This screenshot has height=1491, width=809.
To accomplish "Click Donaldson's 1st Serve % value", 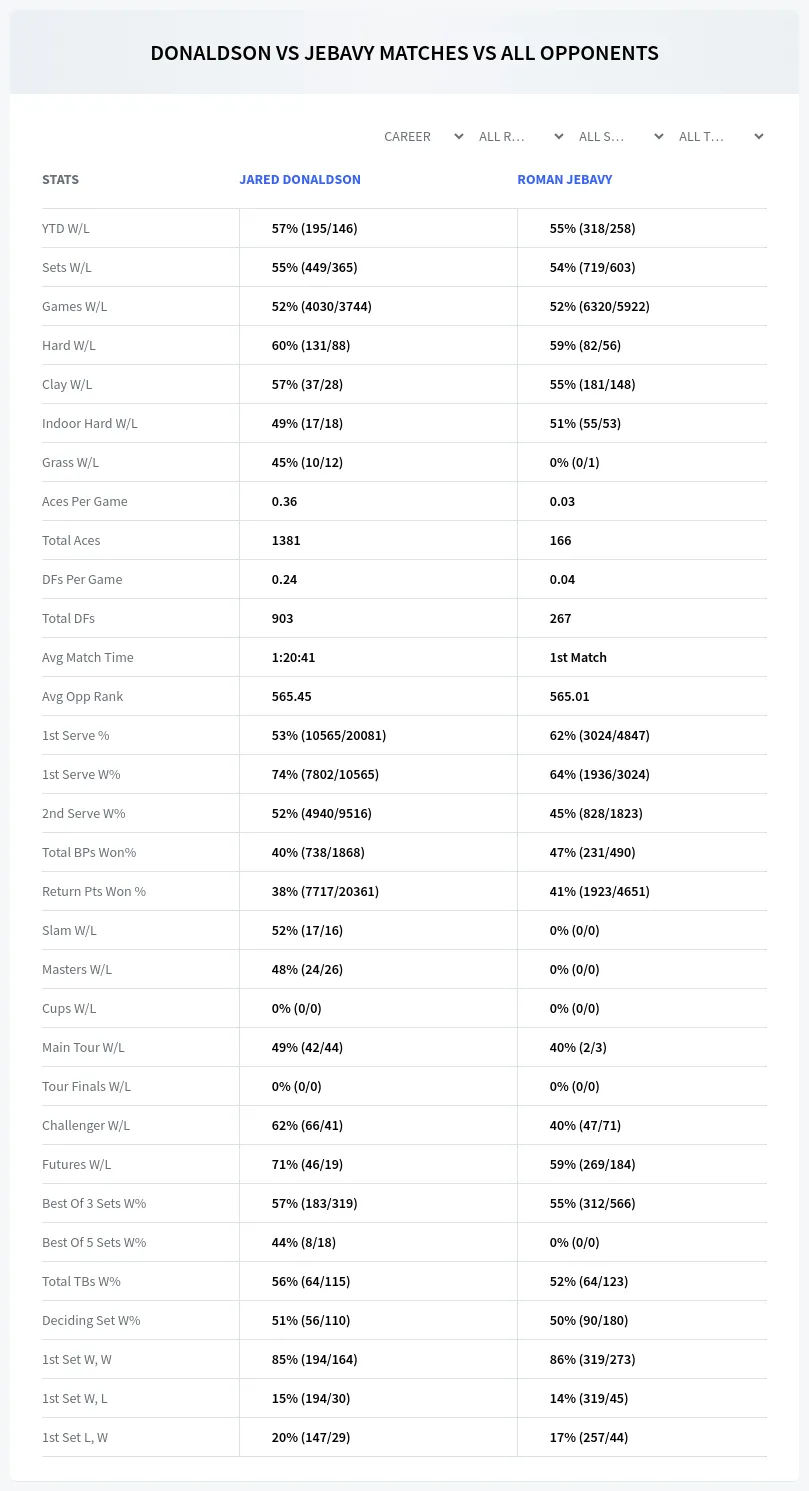I will [x=329, y=735].
